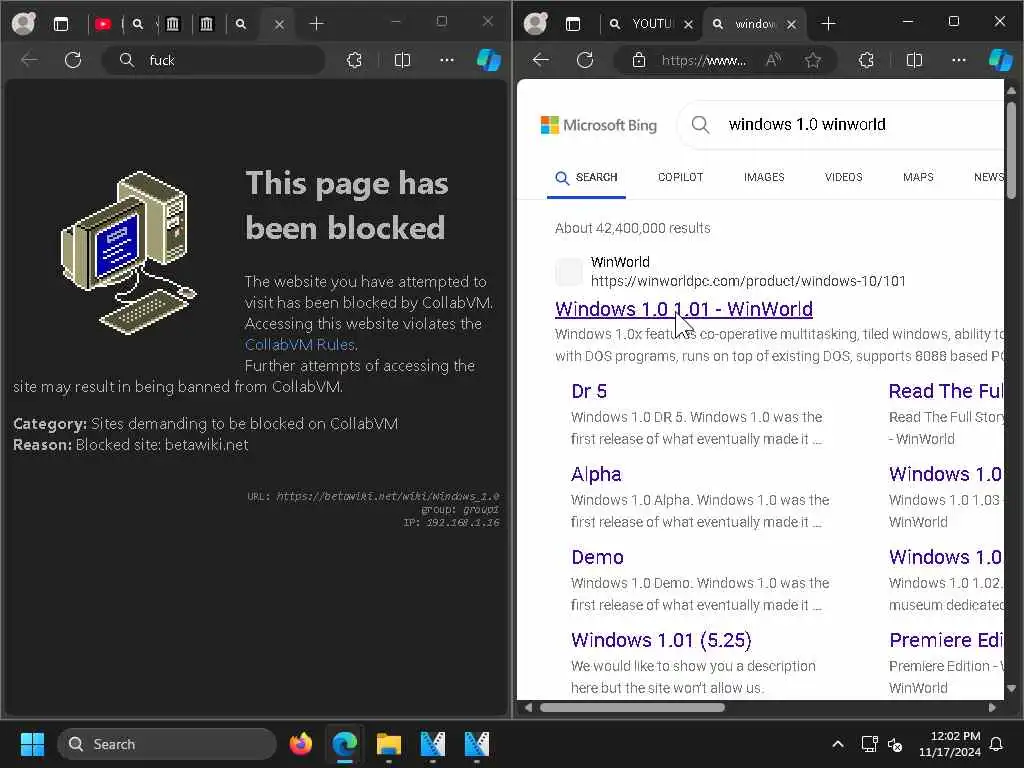Launch Firefox from the taskbar
Image resolution: width=1024 pixels, height=768 pixels.
click(x=301, y=744)
